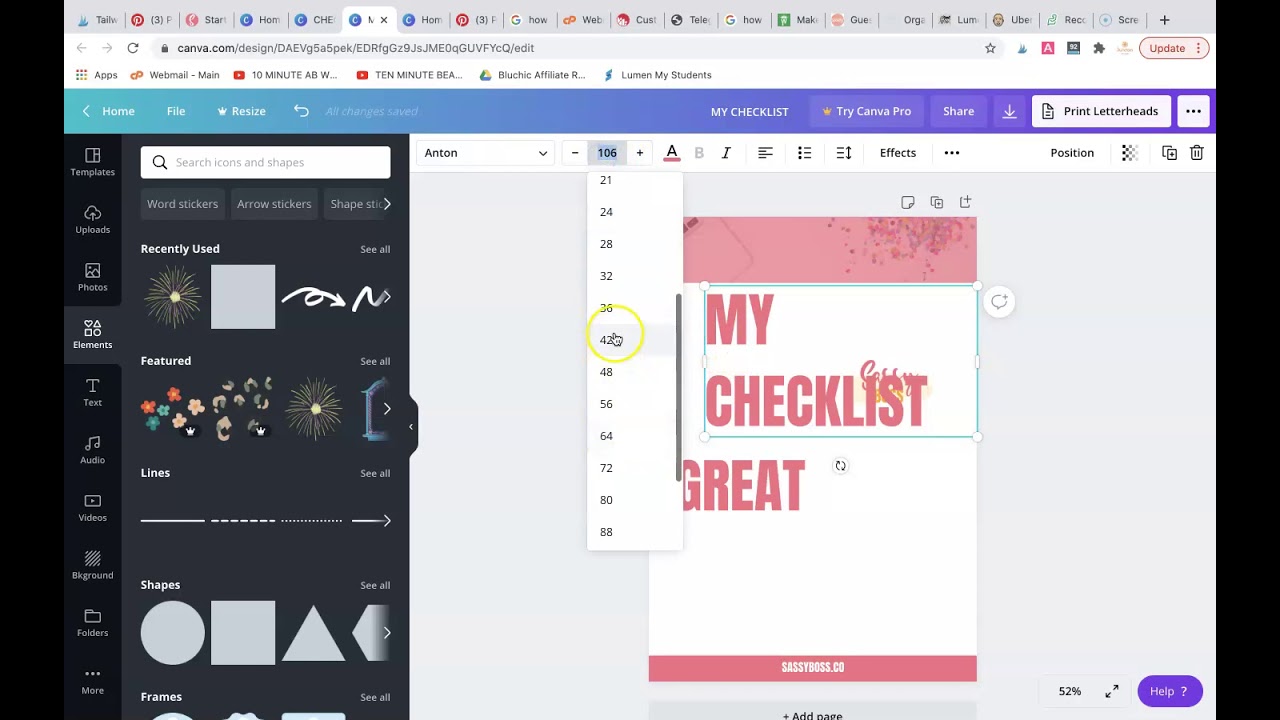The height and width of the screenshot is (720, 1280).
Task: Expand more toolbar options (three dots)
Action: (952, 153)
